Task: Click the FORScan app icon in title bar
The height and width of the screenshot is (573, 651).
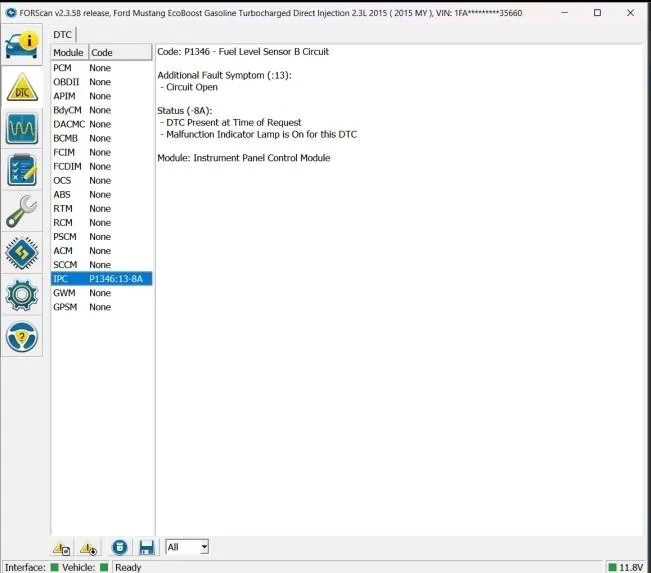Action: point(11,13)
